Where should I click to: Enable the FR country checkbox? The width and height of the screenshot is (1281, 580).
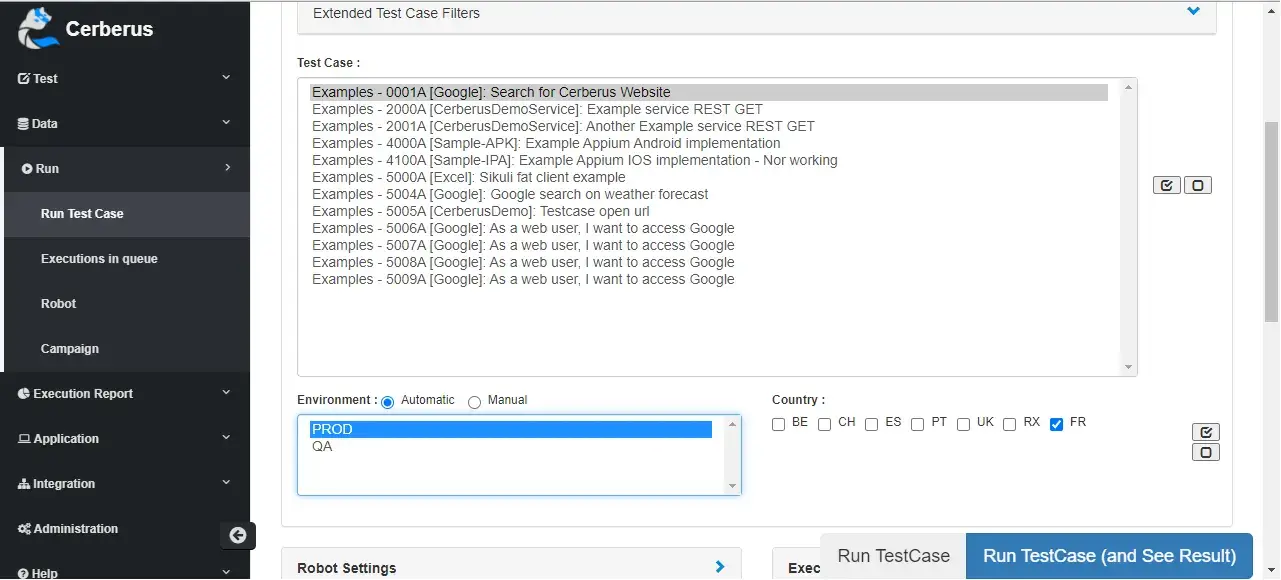coord(1056,424)
